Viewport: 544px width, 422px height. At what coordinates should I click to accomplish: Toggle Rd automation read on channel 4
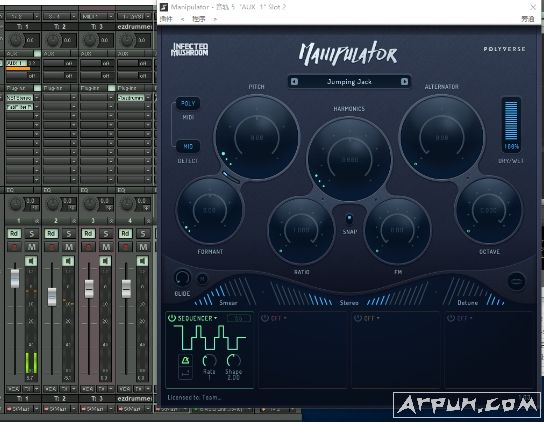coord(126,234)
